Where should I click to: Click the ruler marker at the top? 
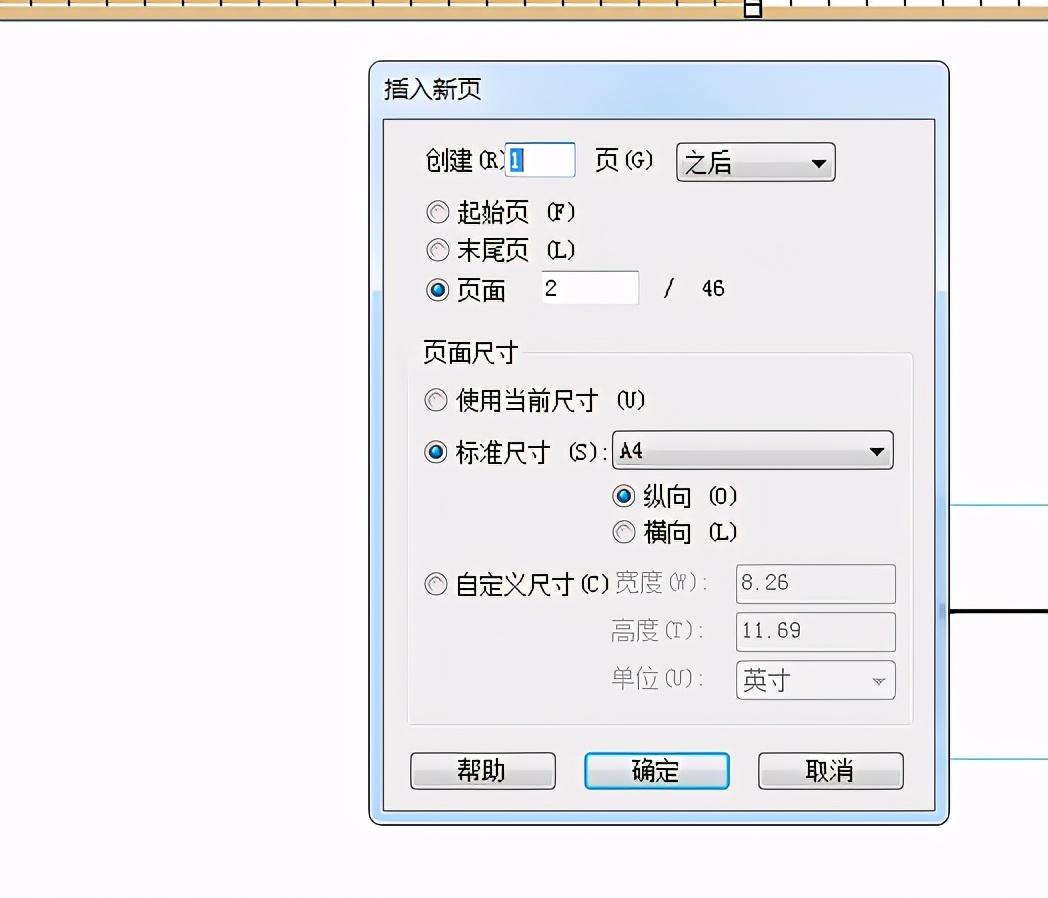coord(753,9)
